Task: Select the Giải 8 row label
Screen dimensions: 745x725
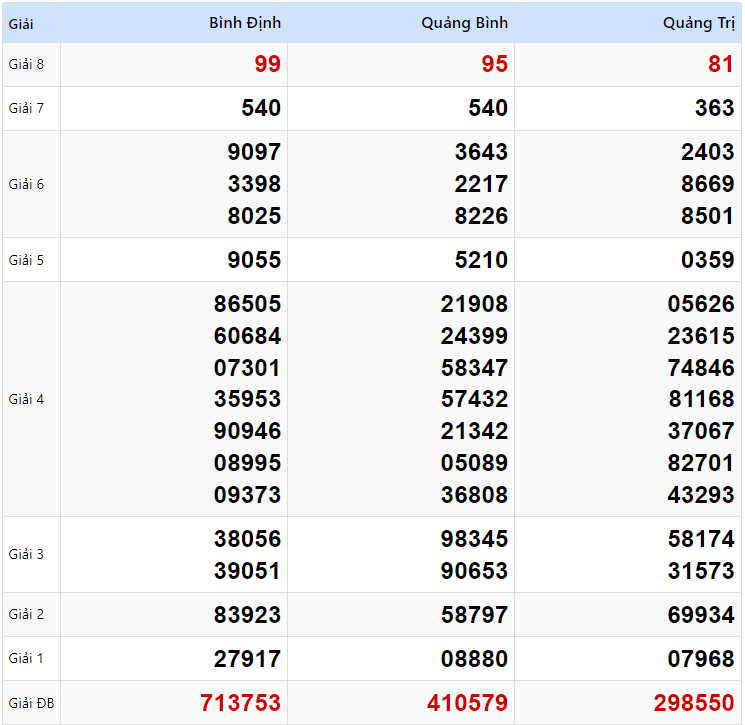Action: [26, 65]
